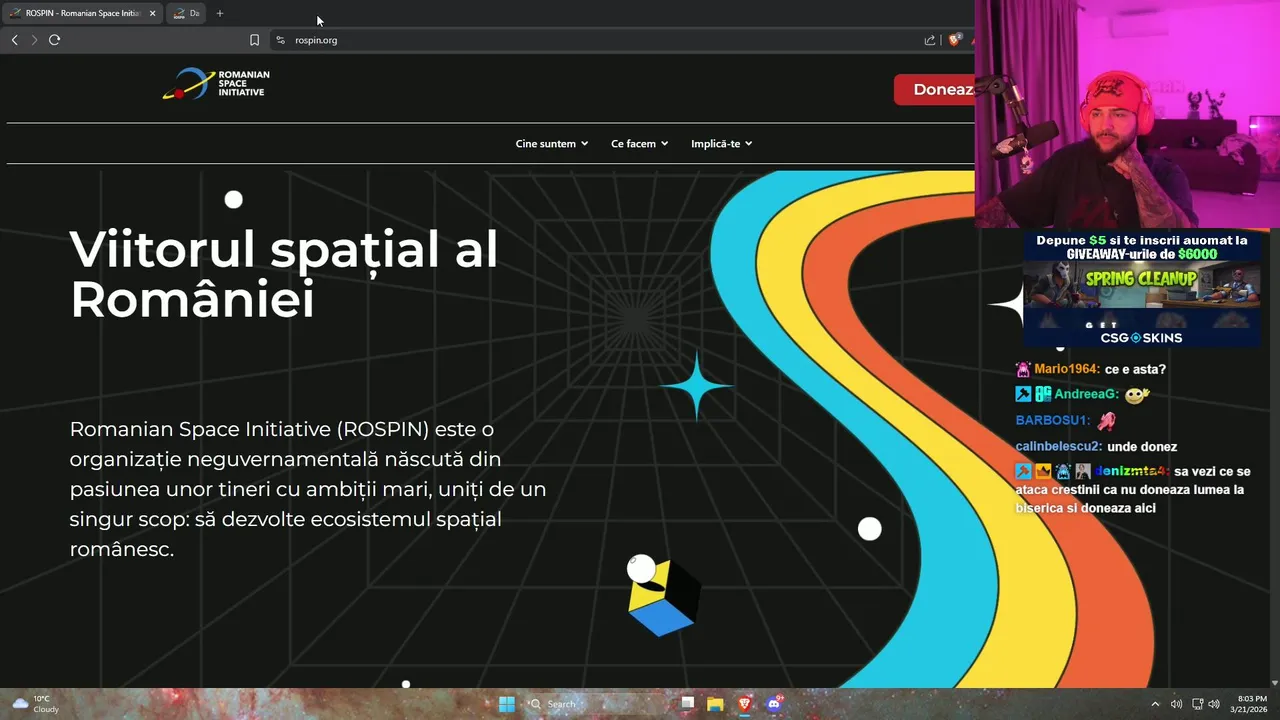This screenshot has height=720, width=1280.
Task: Click username BARBOSU1 in chat
Action: (x=1053, y=420)
